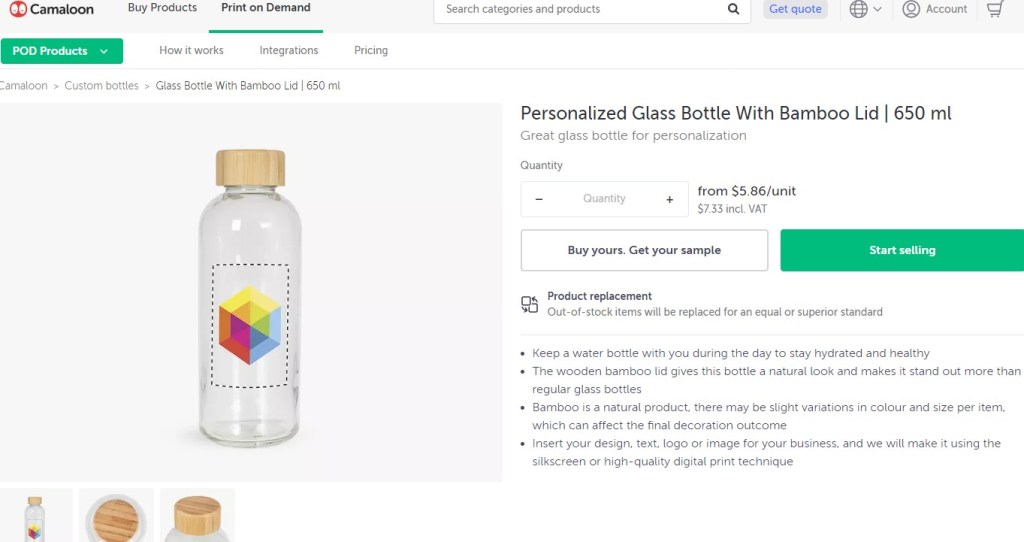Click Buy yours. Get your sample
1024x542 pixels.
coord(644,250)
